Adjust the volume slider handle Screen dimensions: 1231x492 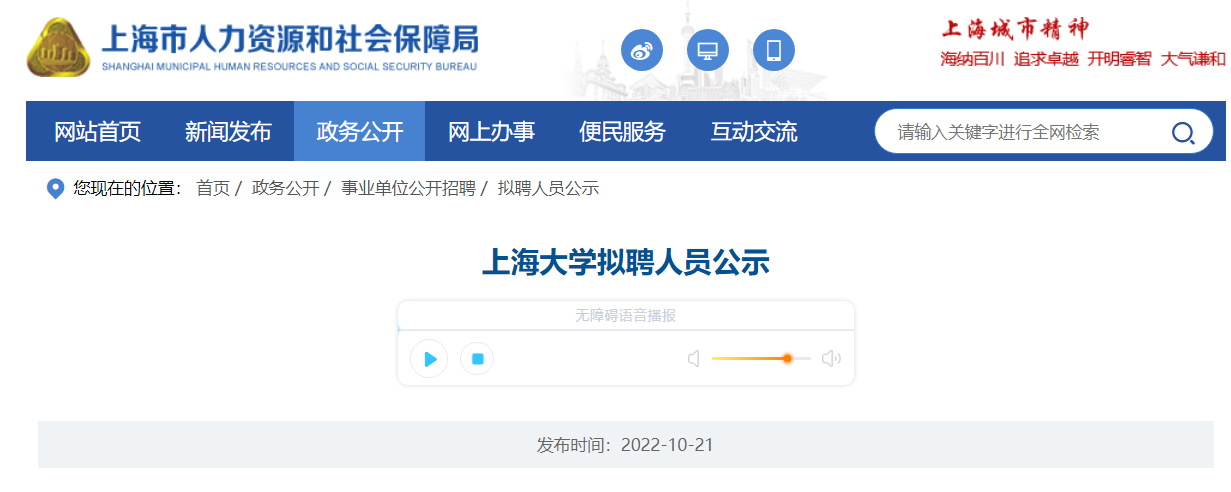[x=787, y=358]
